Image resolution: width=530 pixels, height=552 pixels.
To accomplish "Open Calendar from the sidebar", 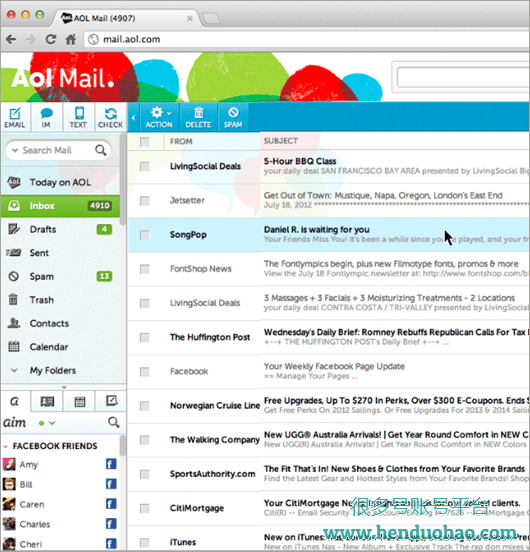I will pos(61,347).
